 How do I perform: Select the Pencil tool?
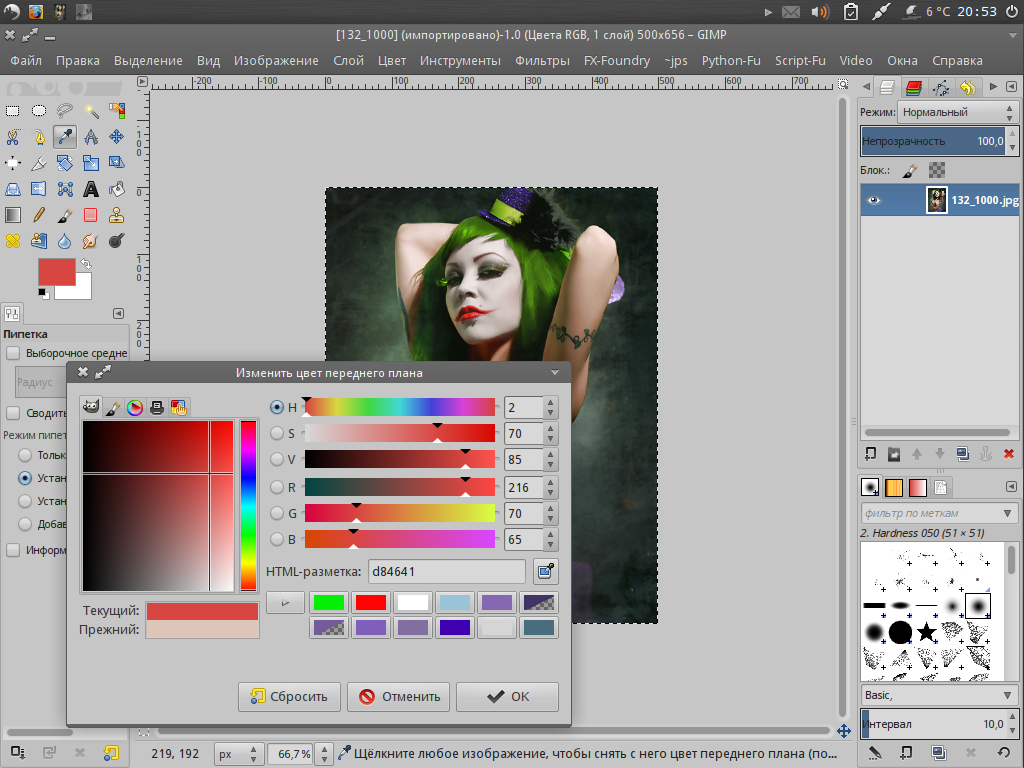click(39, 216)
